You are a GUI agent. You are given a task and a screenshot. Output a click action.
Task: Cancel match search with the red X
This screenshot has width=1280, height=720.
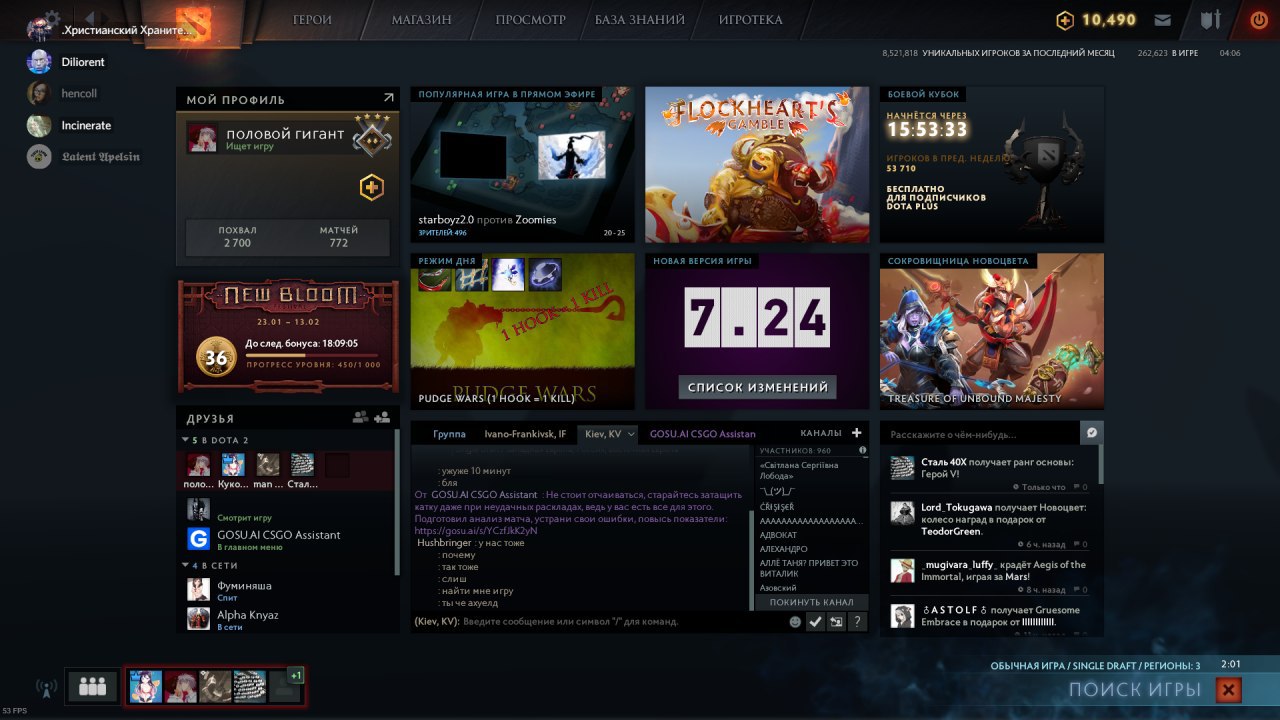pyautogui.click(x=1229, y=690)
